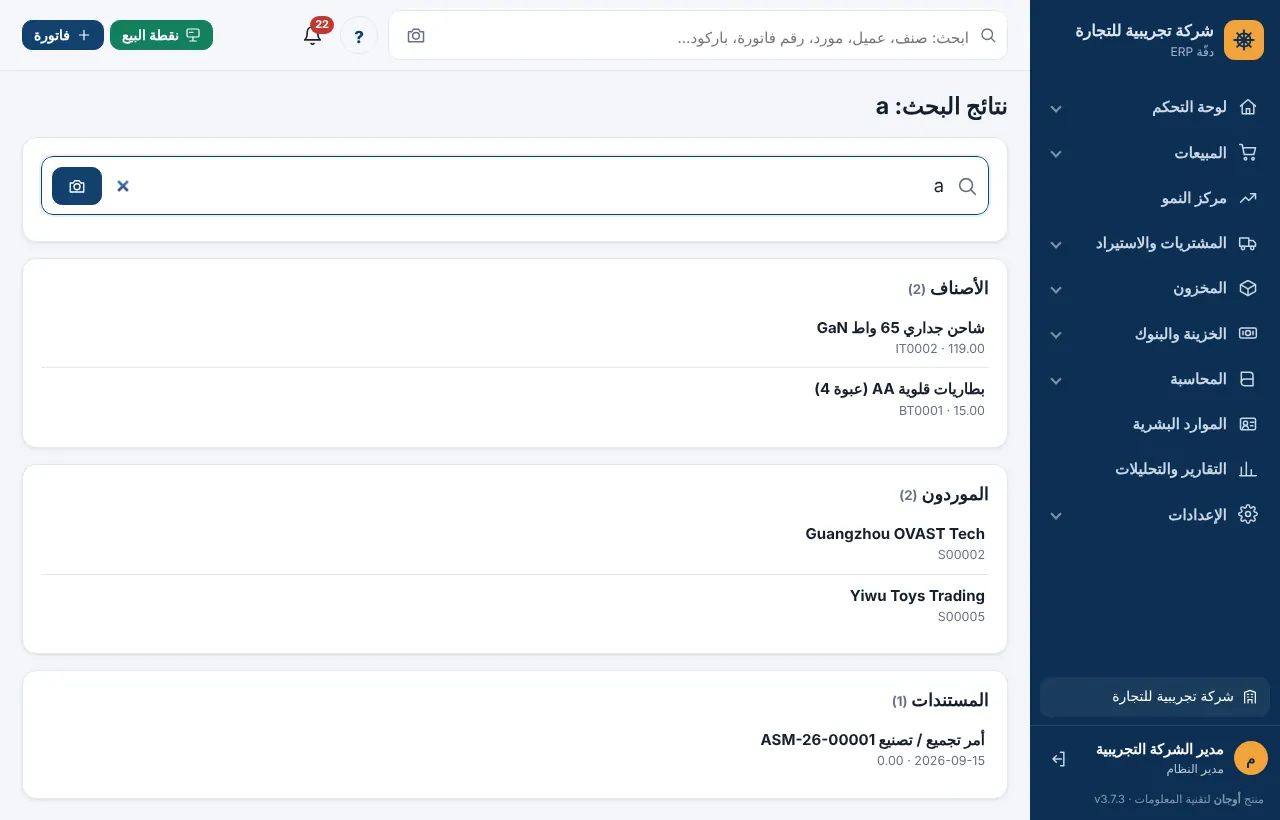Click the user avatar circle with letter م

coord(1250,758)
